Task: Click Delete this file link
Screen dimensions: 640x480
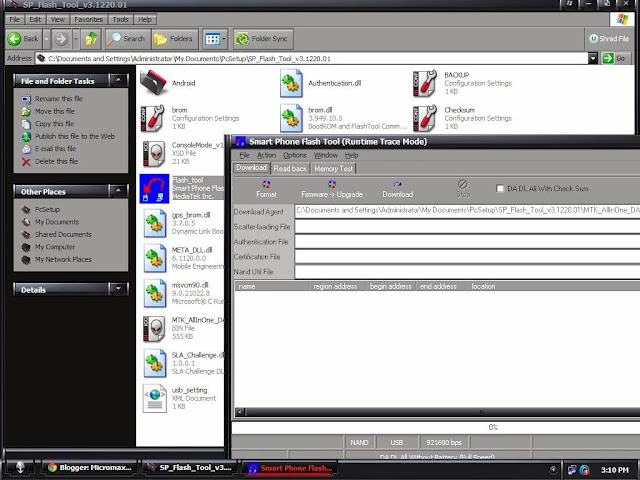Action: (56, 162)
